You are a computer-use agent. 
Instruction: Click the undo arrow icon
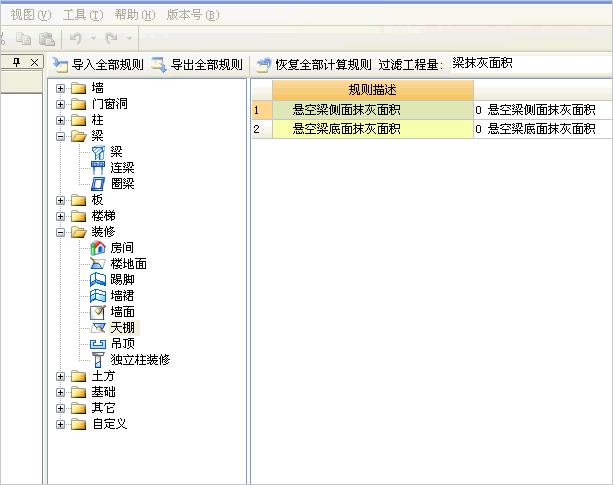click(75, 38)
